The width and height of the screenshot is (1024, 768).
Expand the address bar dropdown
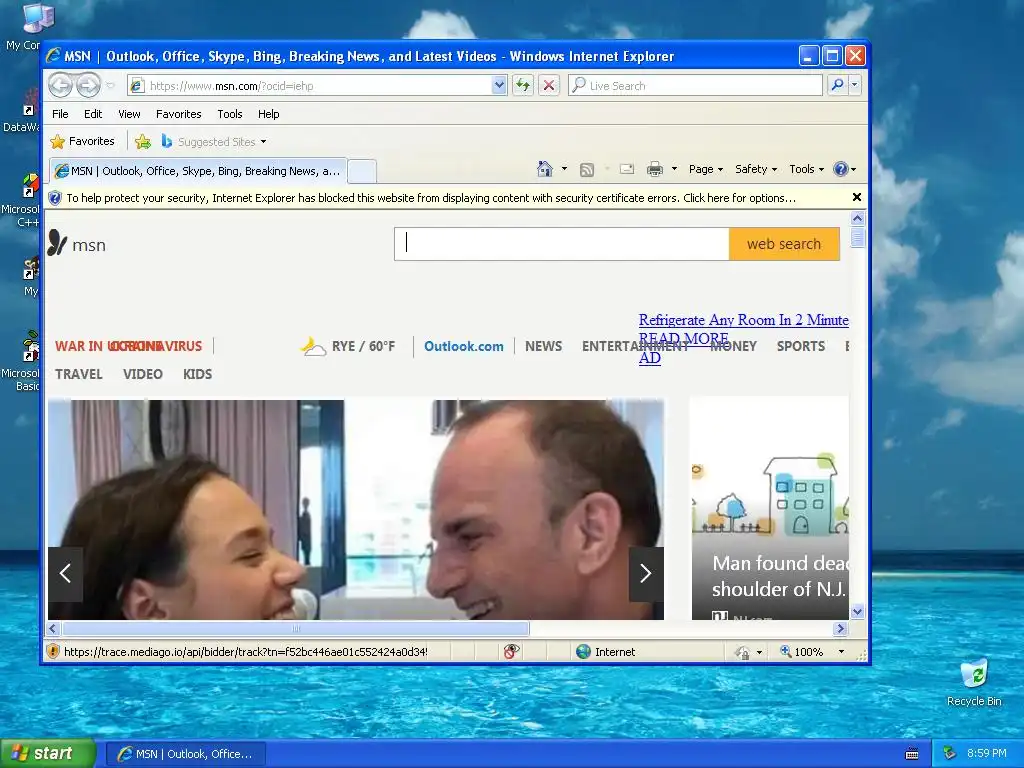pyautogui.click(x=499, y=85)
